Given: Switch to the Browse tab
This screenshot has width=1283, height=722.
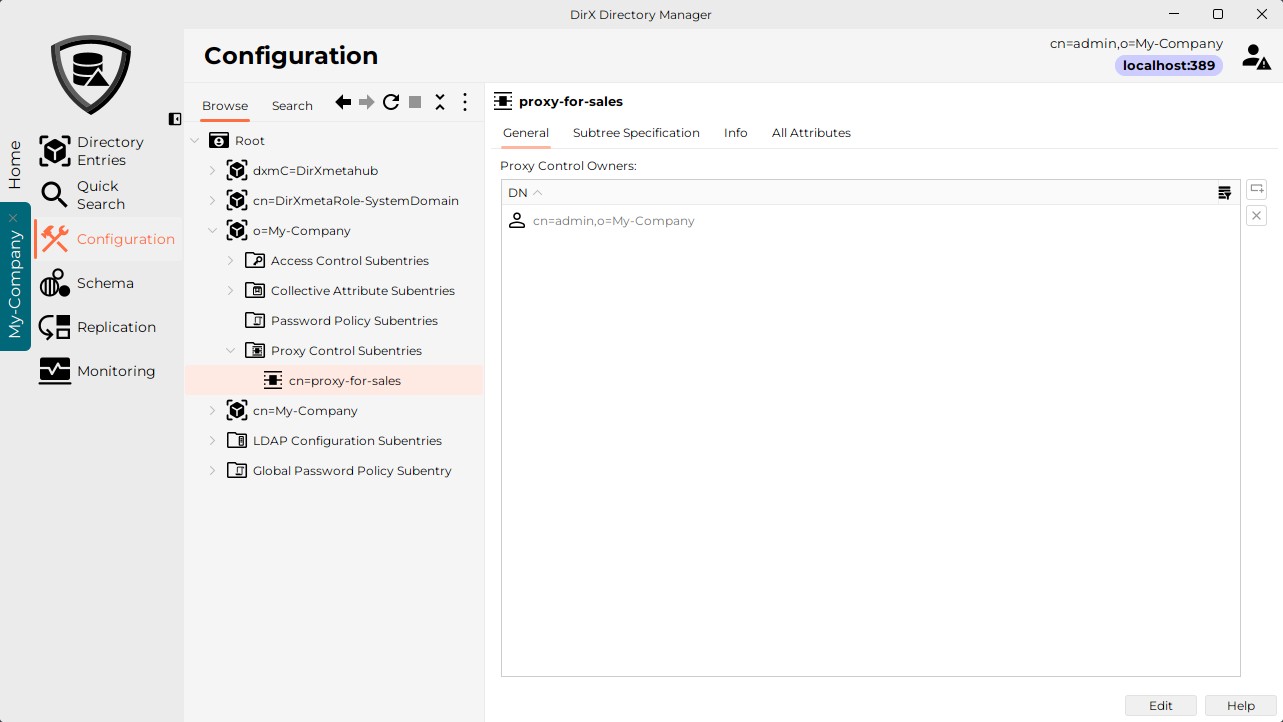Looking at the screenshot, I should 225,106.
